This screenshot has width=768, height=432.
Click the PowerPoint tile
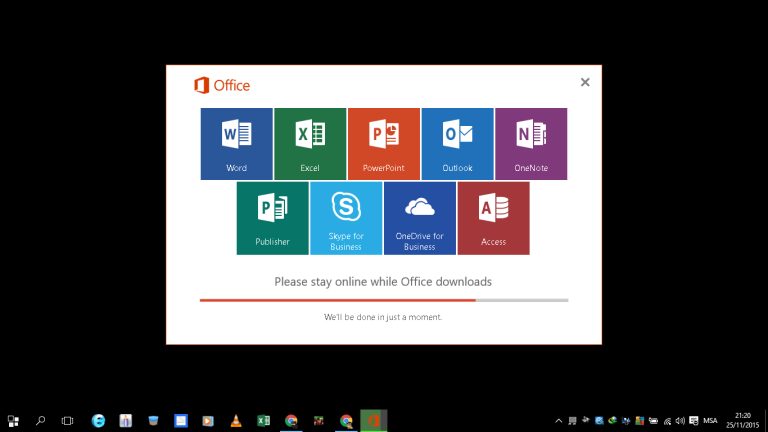click(384, 144)
